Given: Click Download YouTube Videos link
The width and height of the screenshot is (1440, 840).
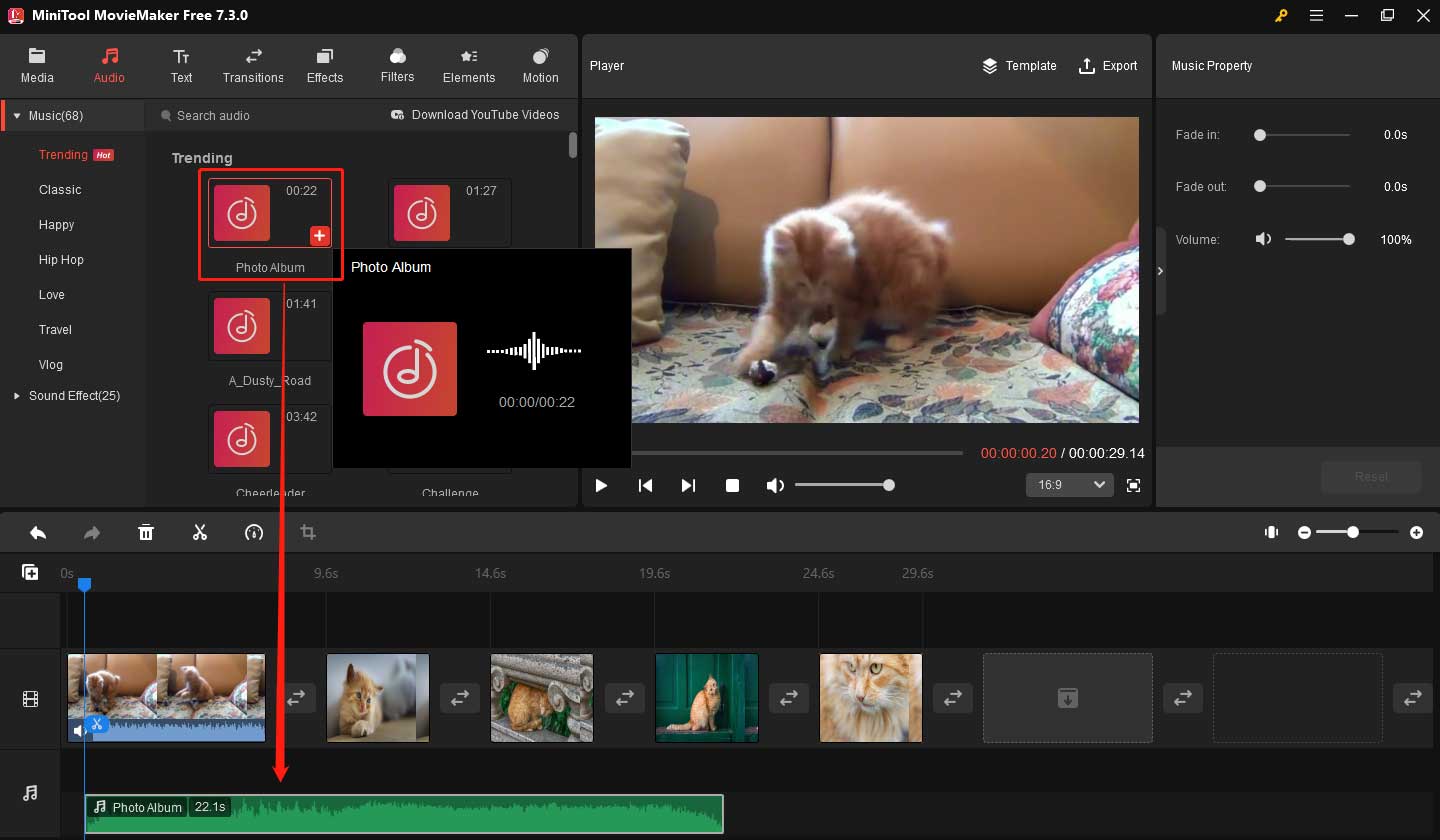Looking at the screenshot, I should (475, 115).
